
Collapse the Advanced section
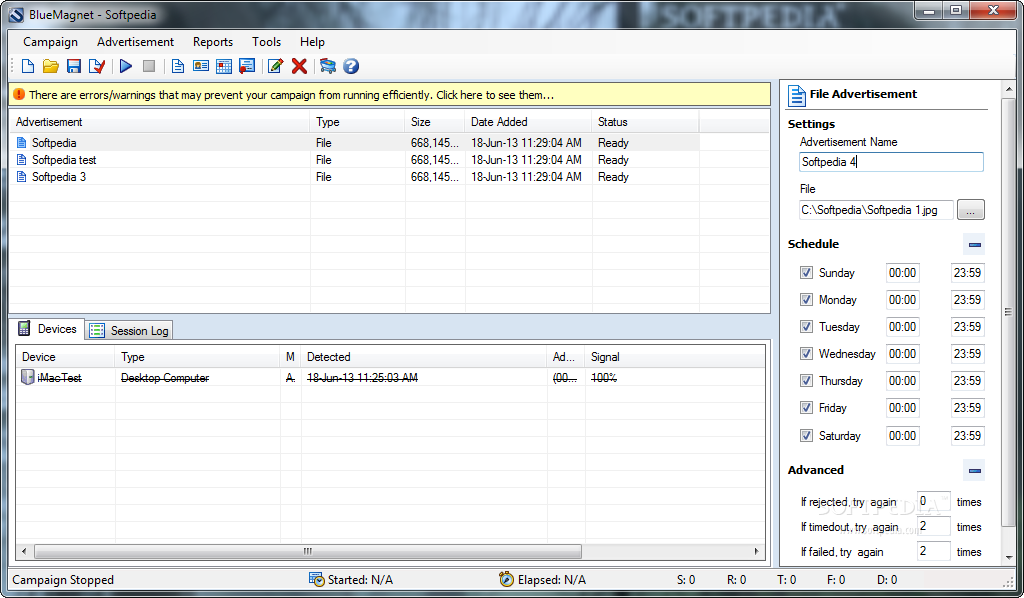point(974,471)
